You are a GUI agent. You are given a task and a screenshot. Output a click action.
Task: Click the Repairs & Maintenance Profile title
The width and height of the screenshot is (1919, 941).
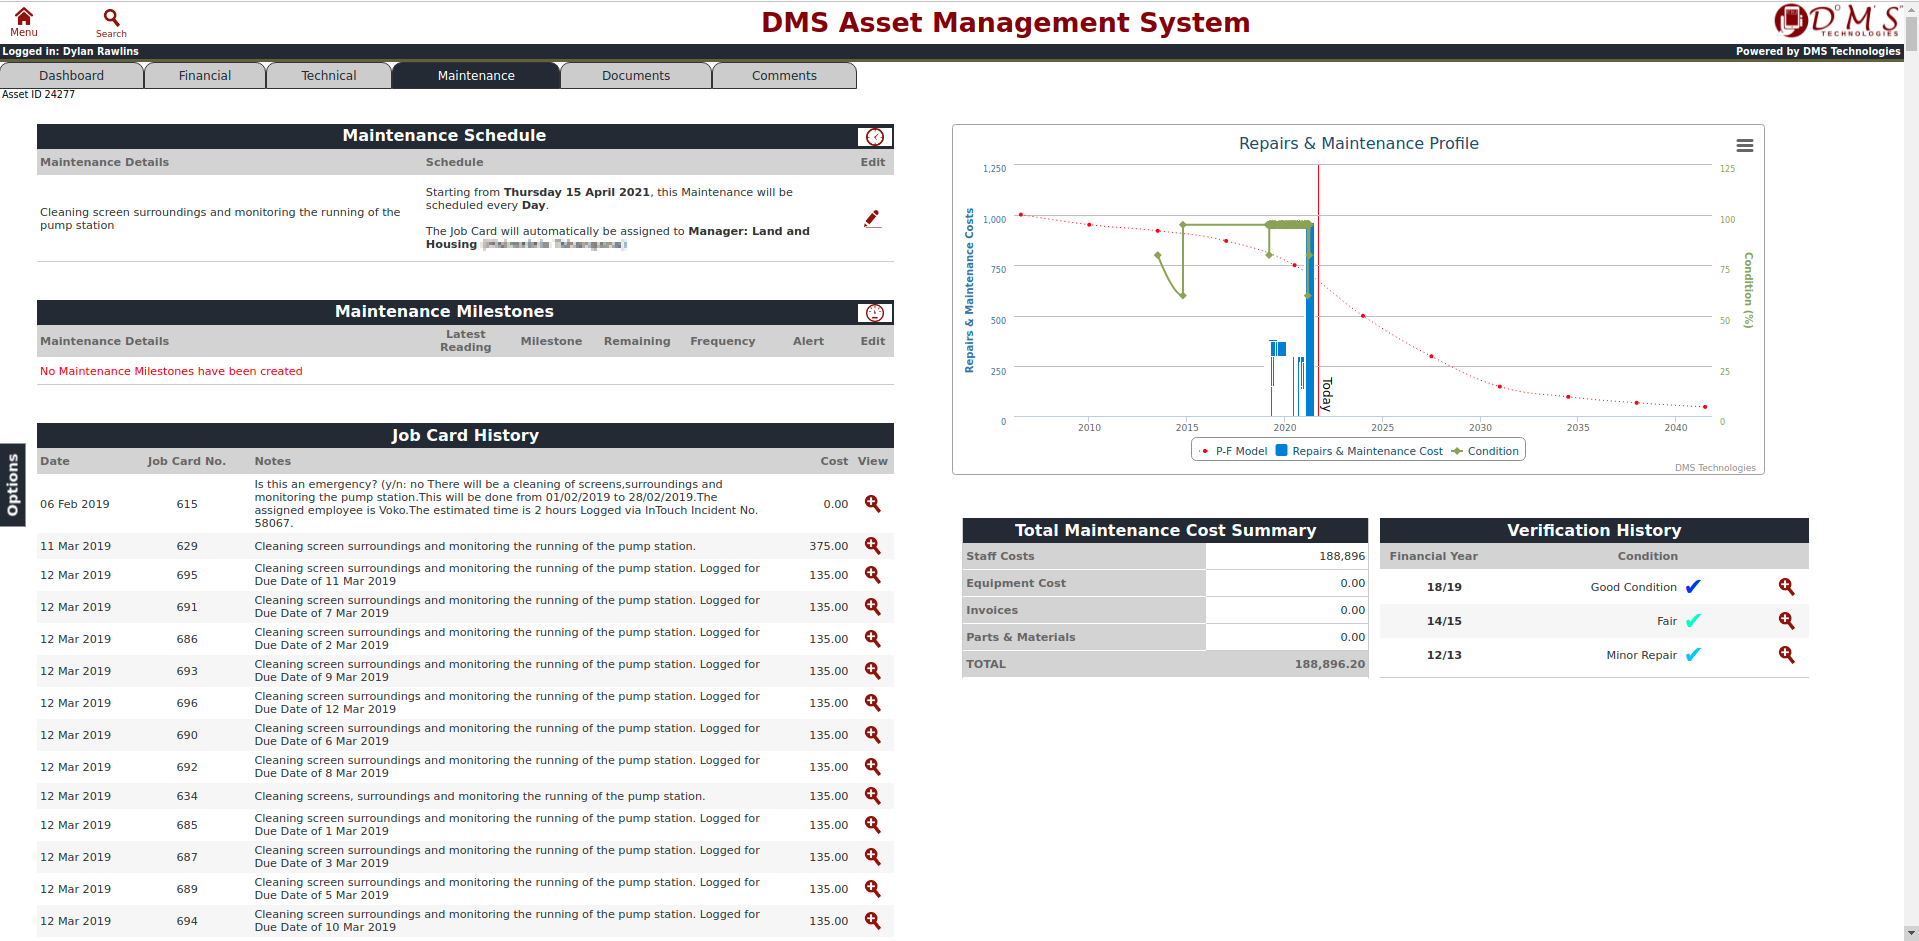point(1358,144)
